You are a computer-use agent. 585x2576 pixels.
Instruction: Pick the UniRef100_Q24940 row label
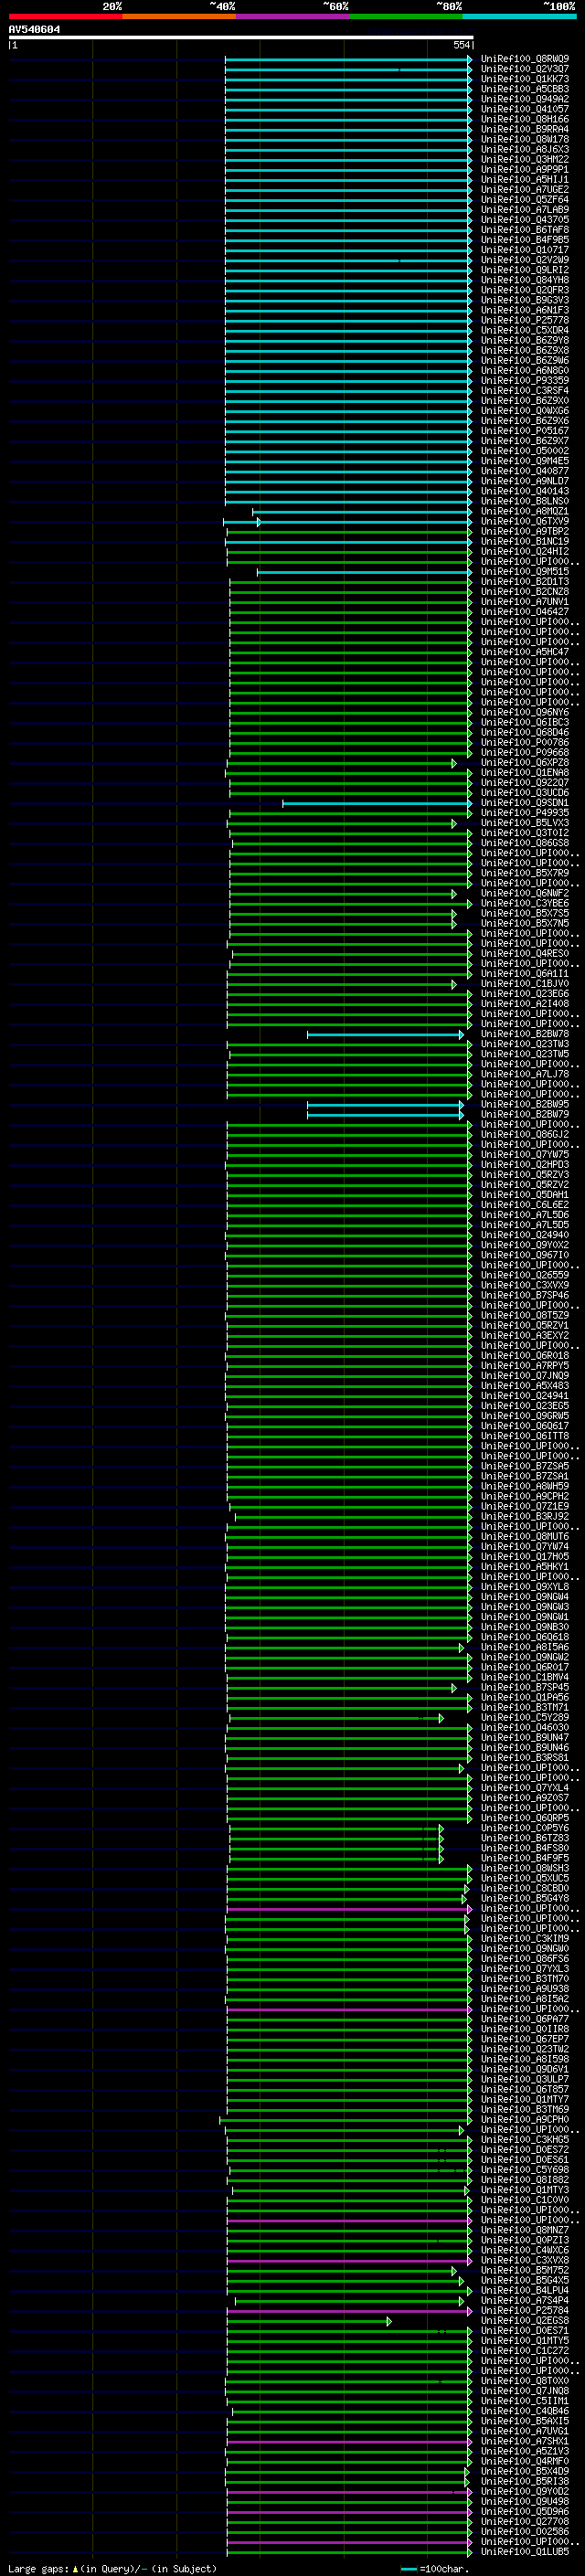(525, 1235)
